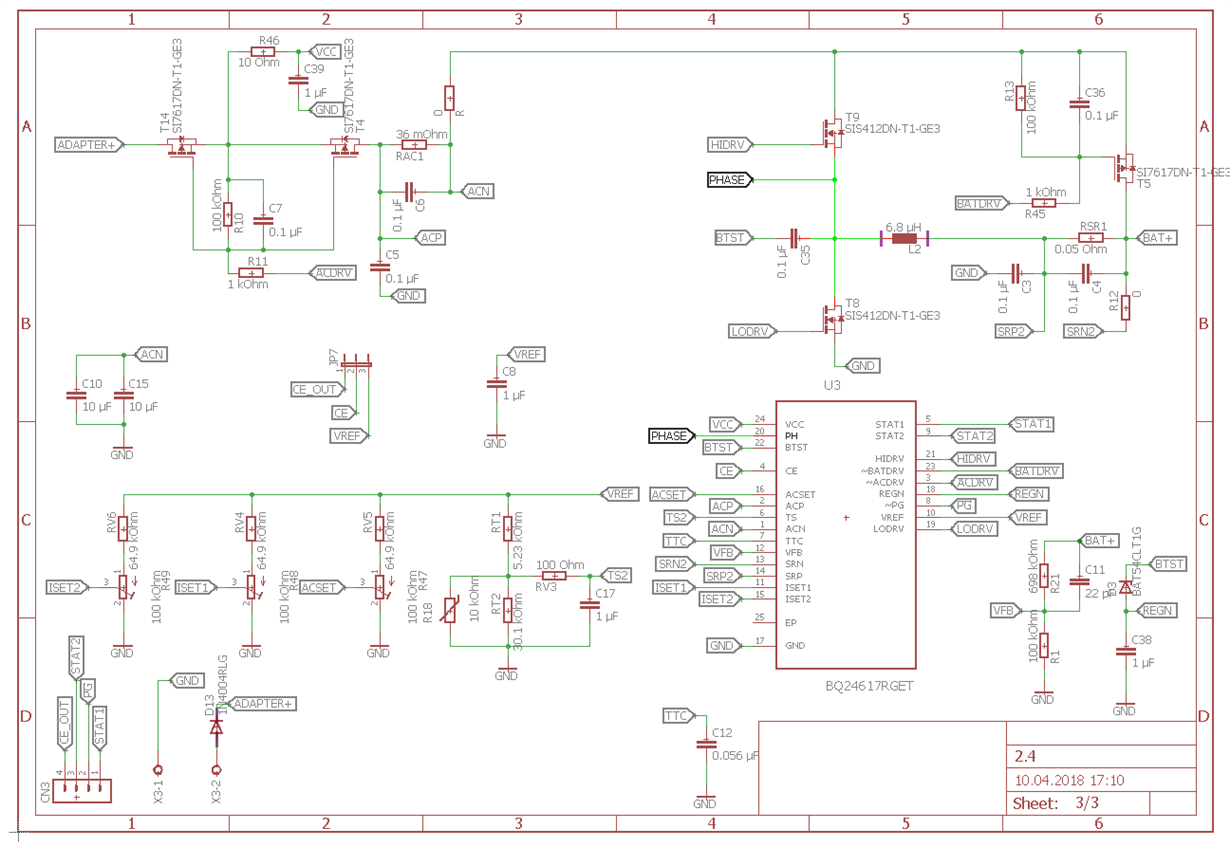This screenshot has width=1230, height=865.
Task: Select the STAT2 label at U3 pin 9
Action: coord(972,436)
